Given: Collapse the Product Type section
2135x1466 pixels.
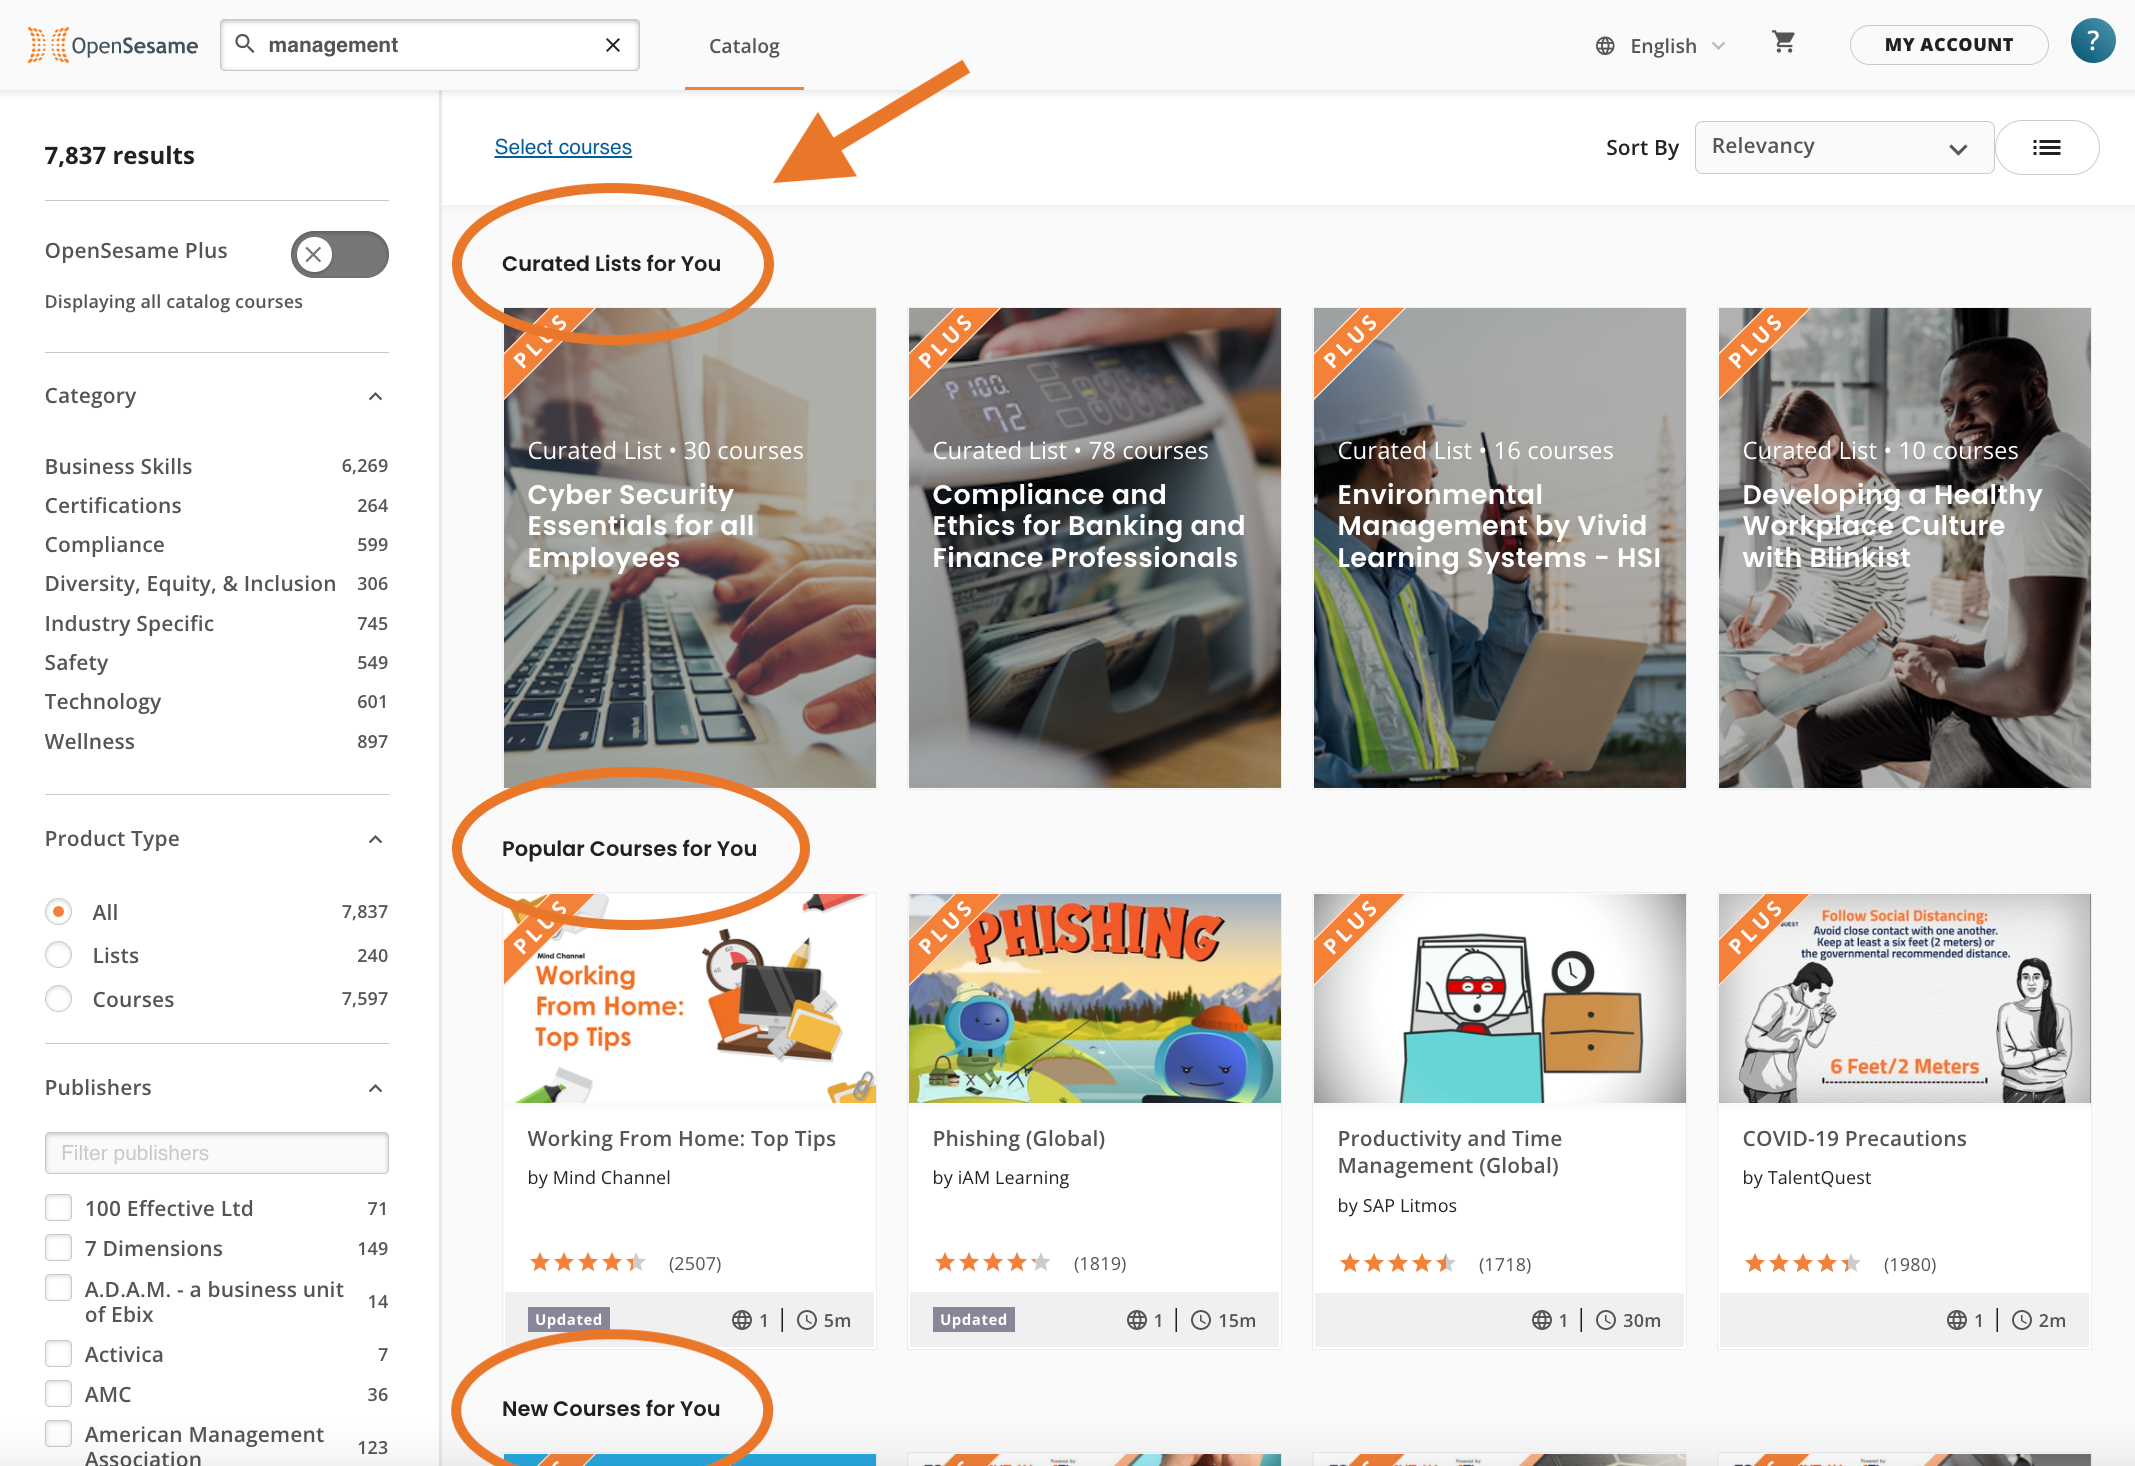Looking at the screenshot, I should (376, 839).
